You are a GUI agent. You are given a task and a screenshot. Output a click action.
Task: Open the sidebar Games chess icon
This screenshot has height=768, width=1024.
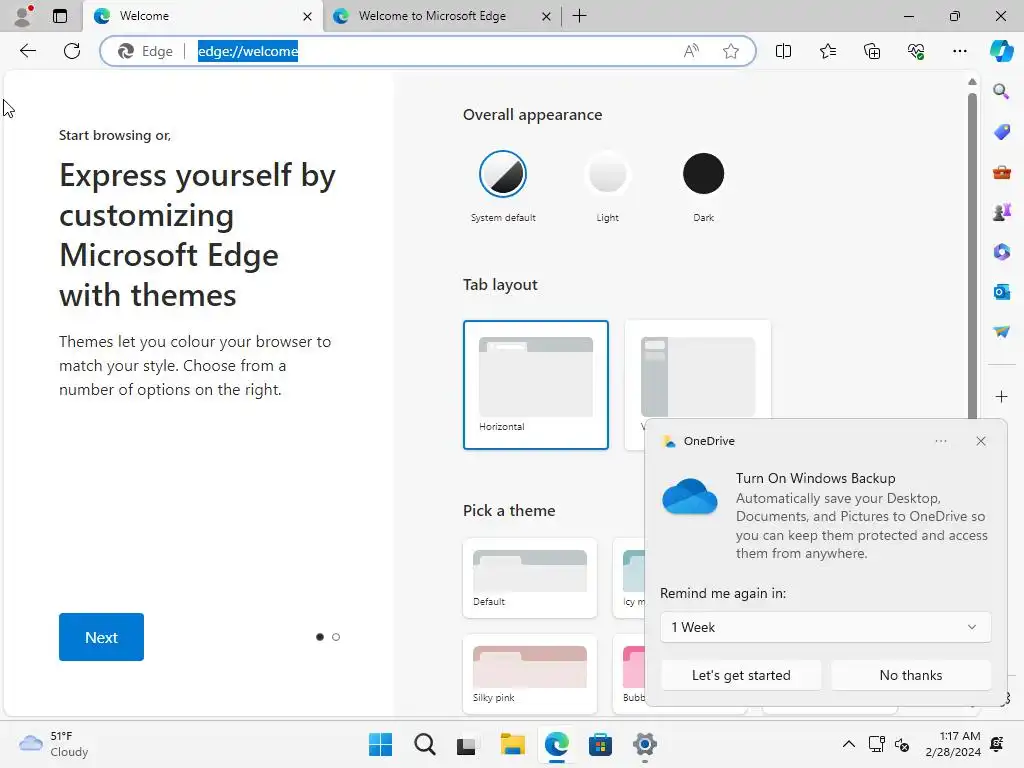point(1001,212)
